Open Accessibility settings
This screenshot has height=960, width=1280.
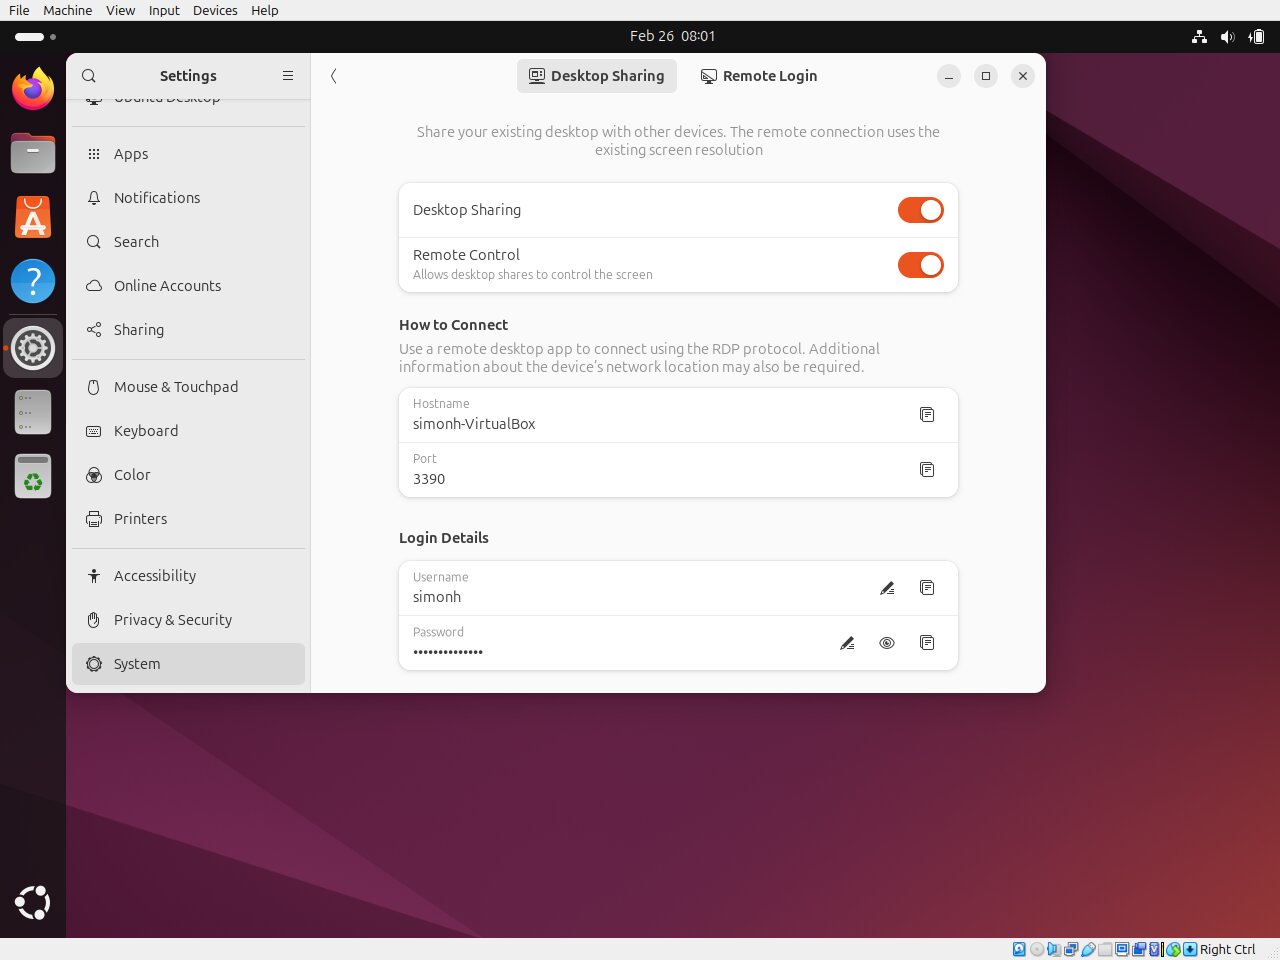188,576
